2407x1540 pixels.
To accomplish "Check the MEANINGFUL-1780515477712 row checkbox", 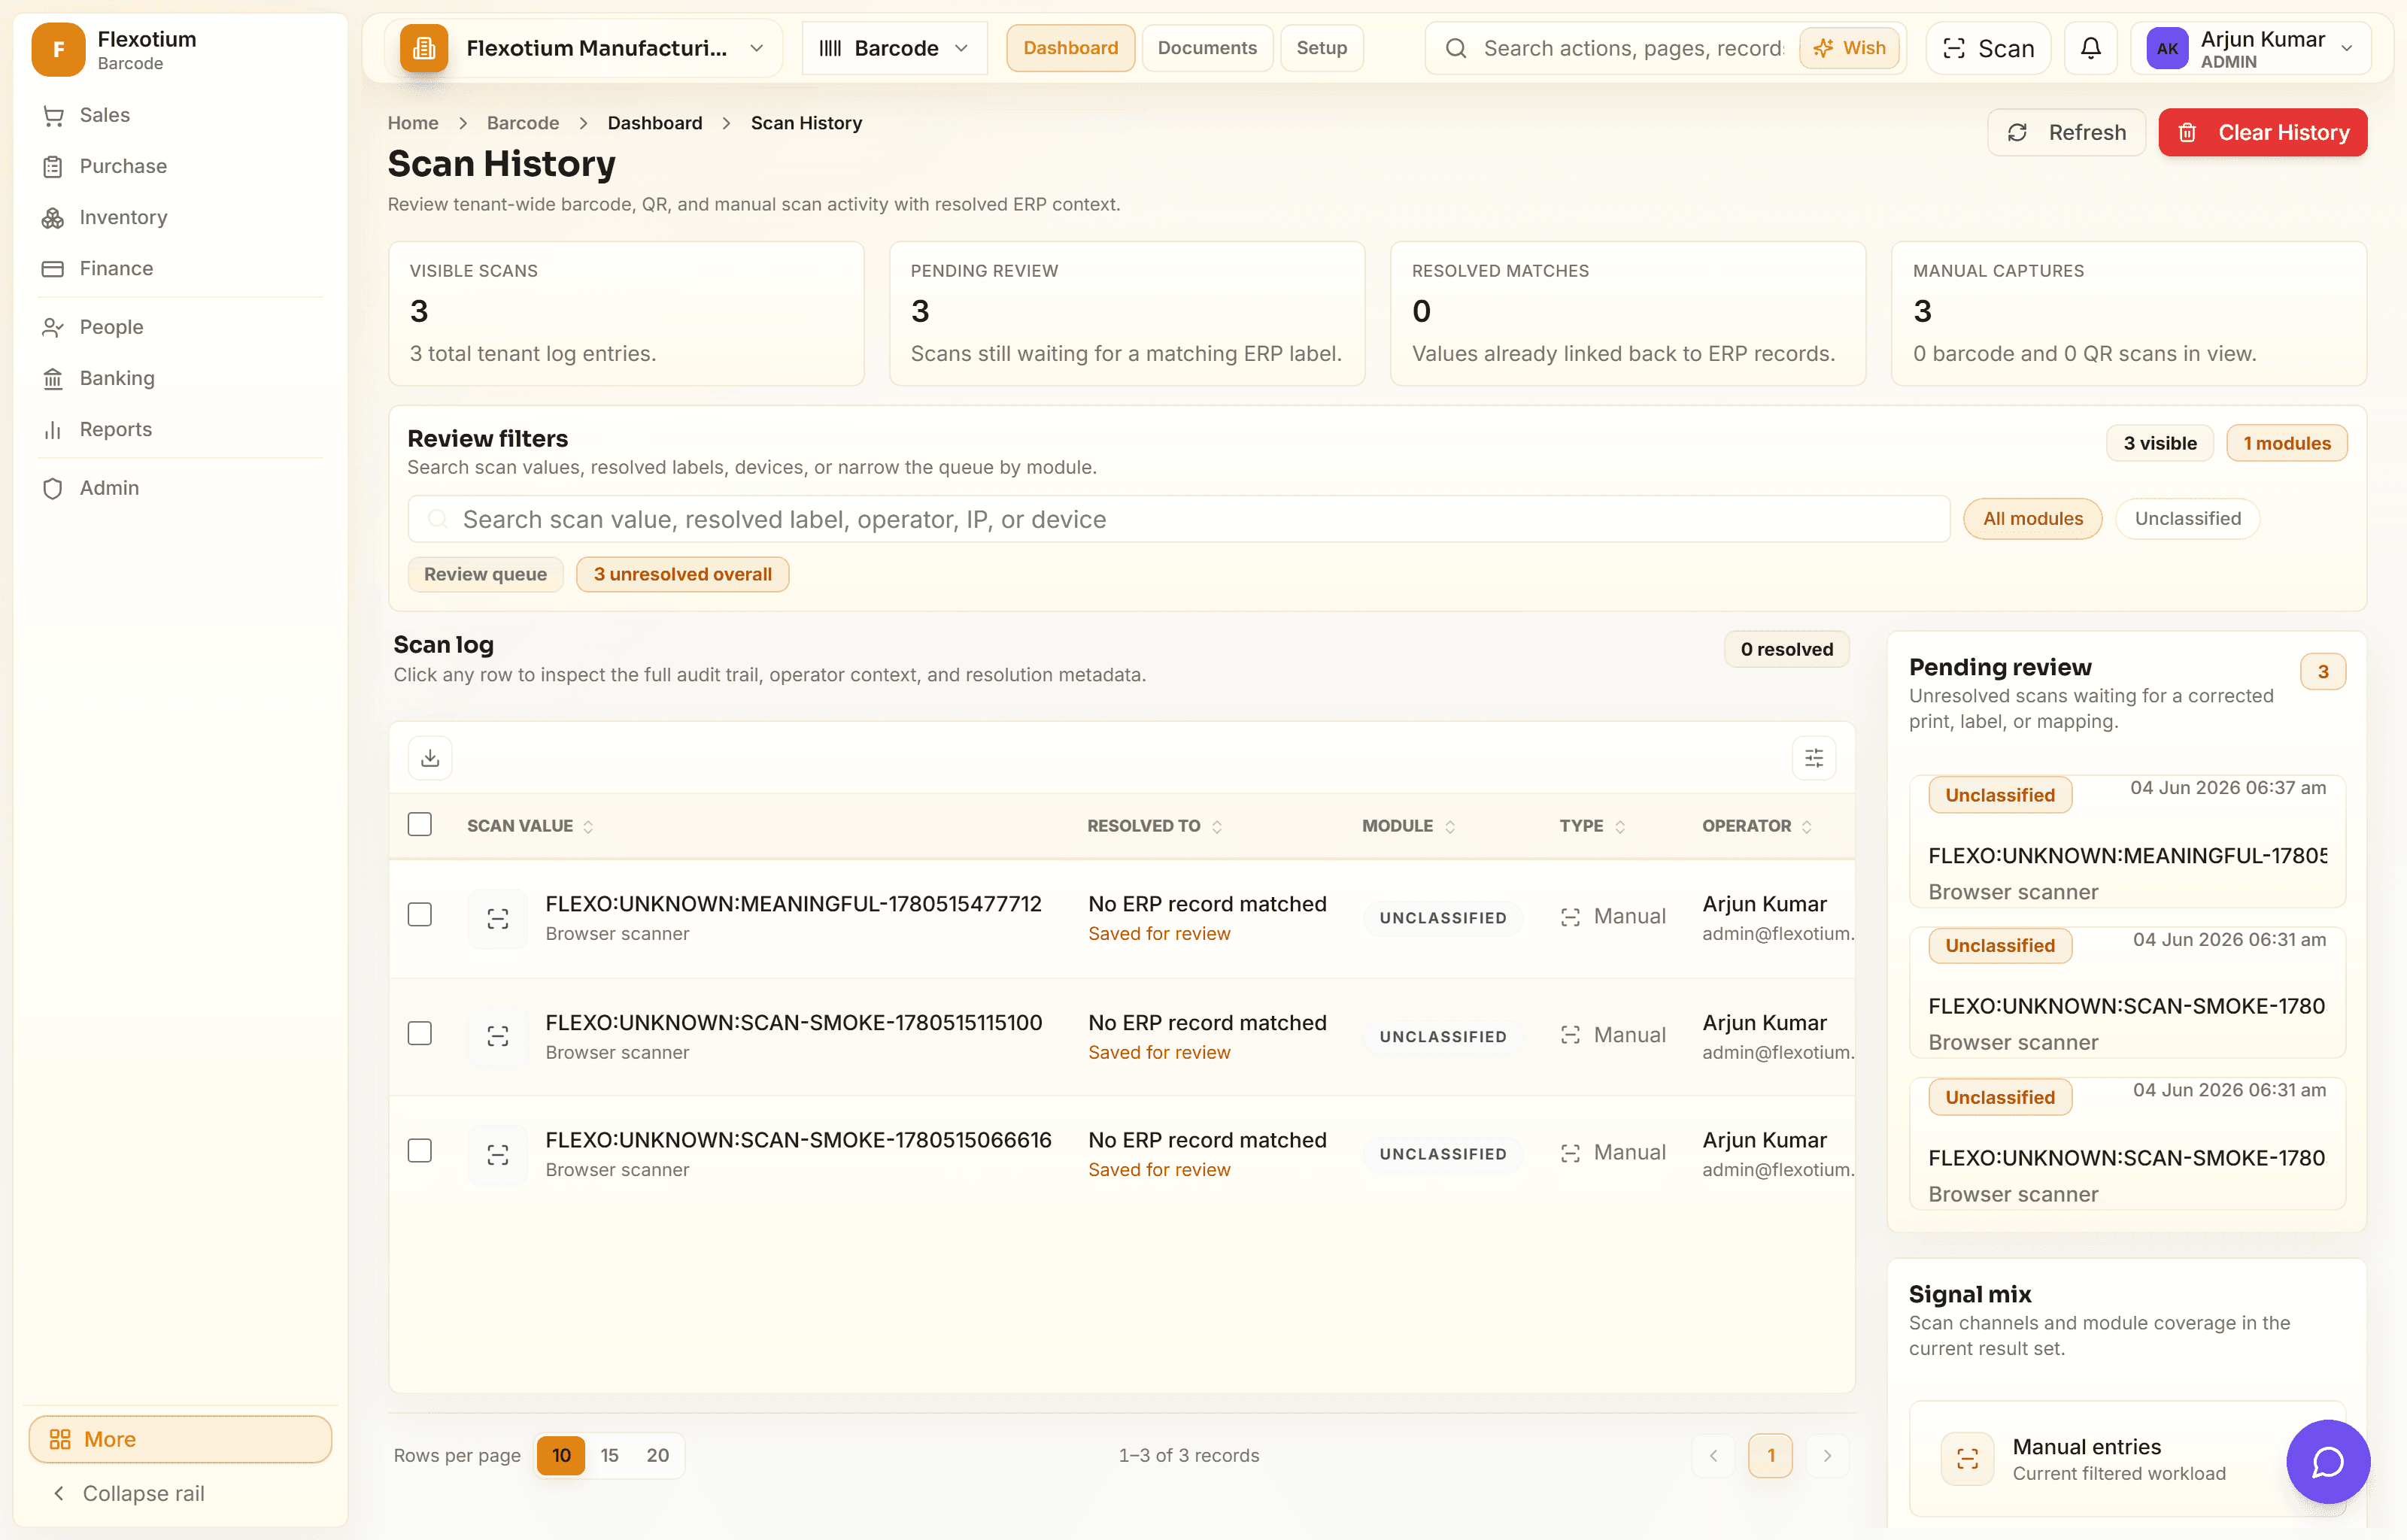I will click(420, 914).
